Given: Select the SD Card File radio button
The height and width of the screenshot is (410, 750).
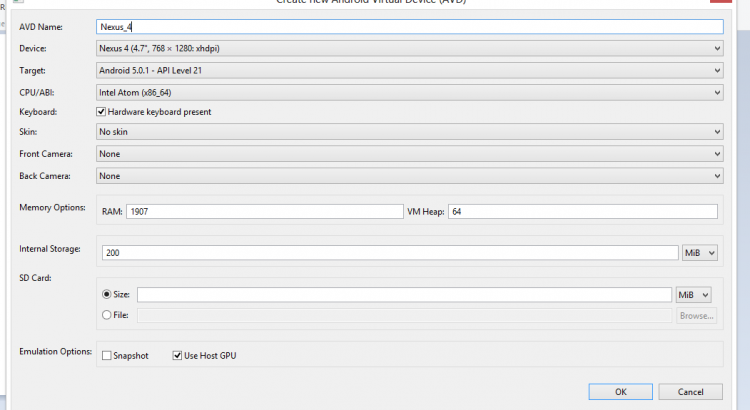Looking at the screenshot, I should click(x=107, y=315).
